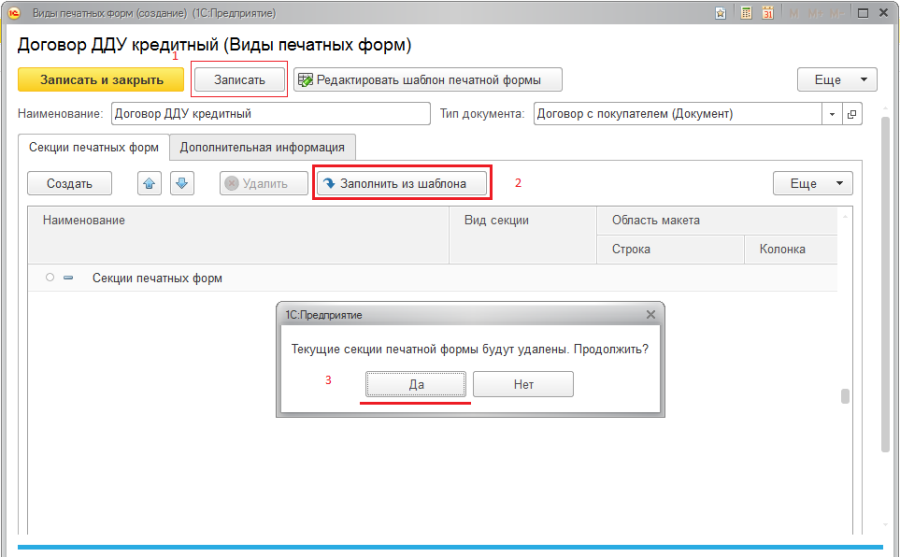Close the 1С:Предприятие confirmation dialog
900x557 pixels.
pyautogui.click(x=650, y=314)
